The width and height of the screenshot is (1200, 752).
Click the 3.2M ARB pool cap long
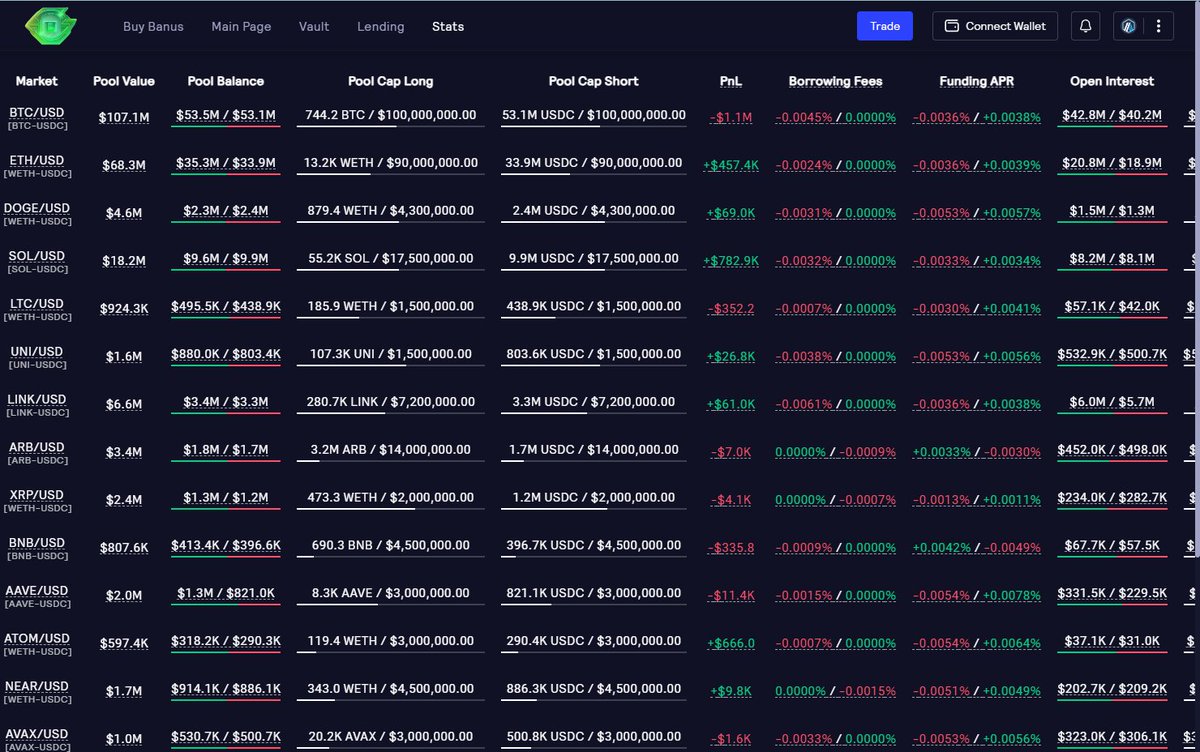(x=391, y=450)
